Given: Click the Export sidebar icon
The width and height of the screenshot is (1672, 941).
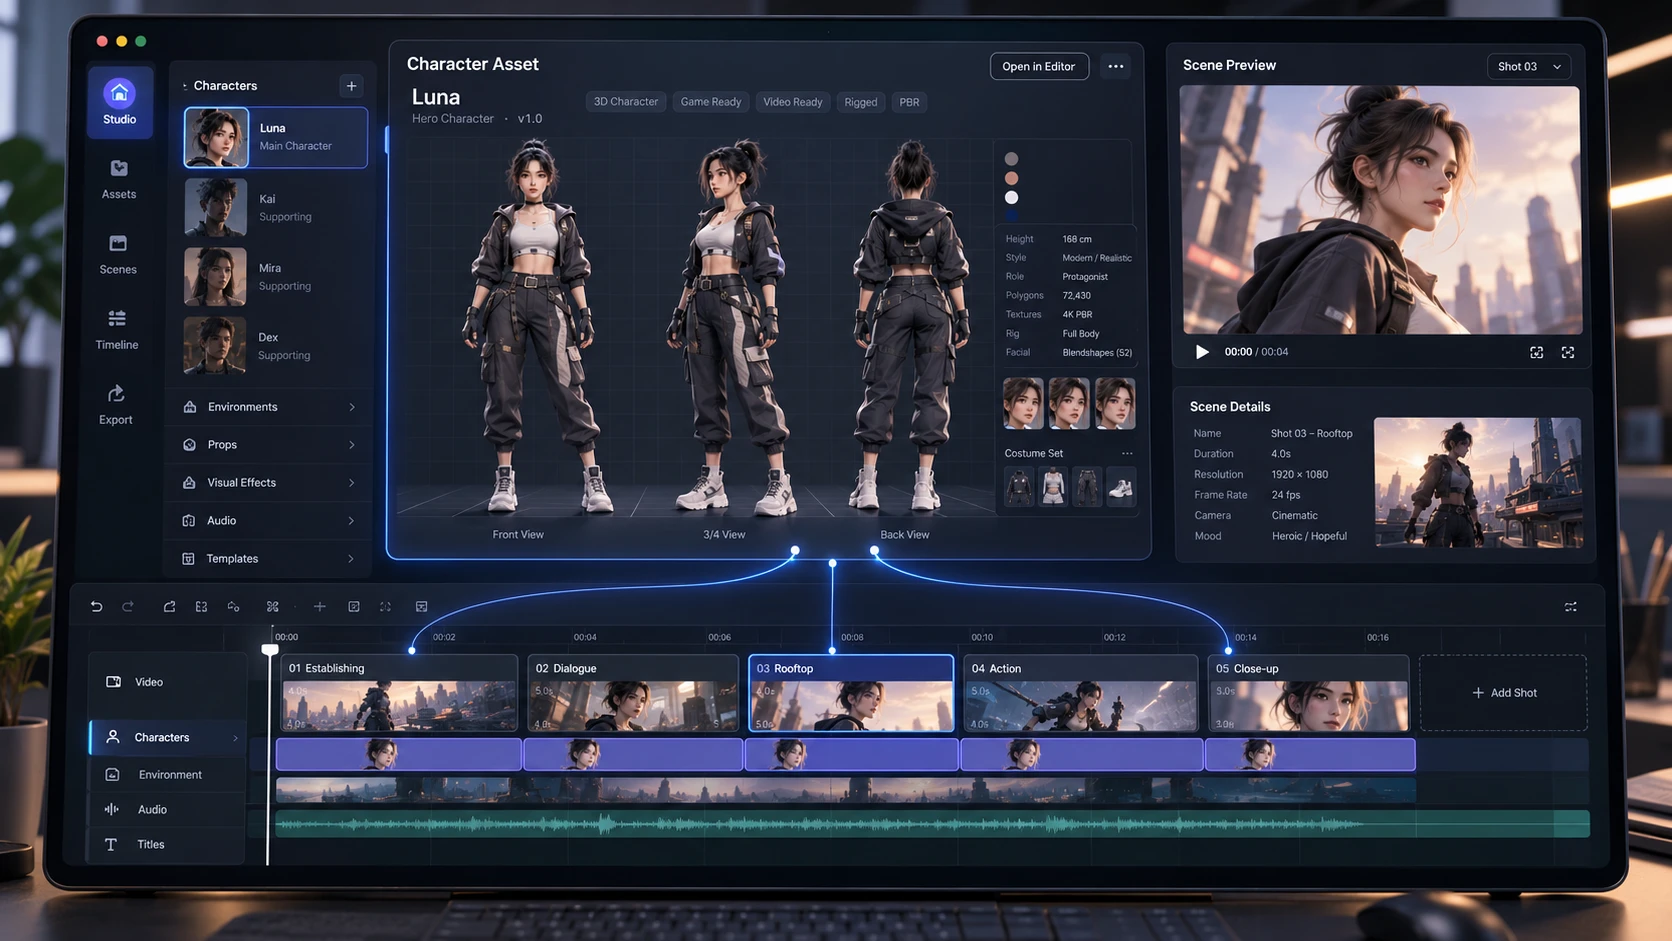Looking at the screenshot, I should pyautogui.click(x=116, y=404).
